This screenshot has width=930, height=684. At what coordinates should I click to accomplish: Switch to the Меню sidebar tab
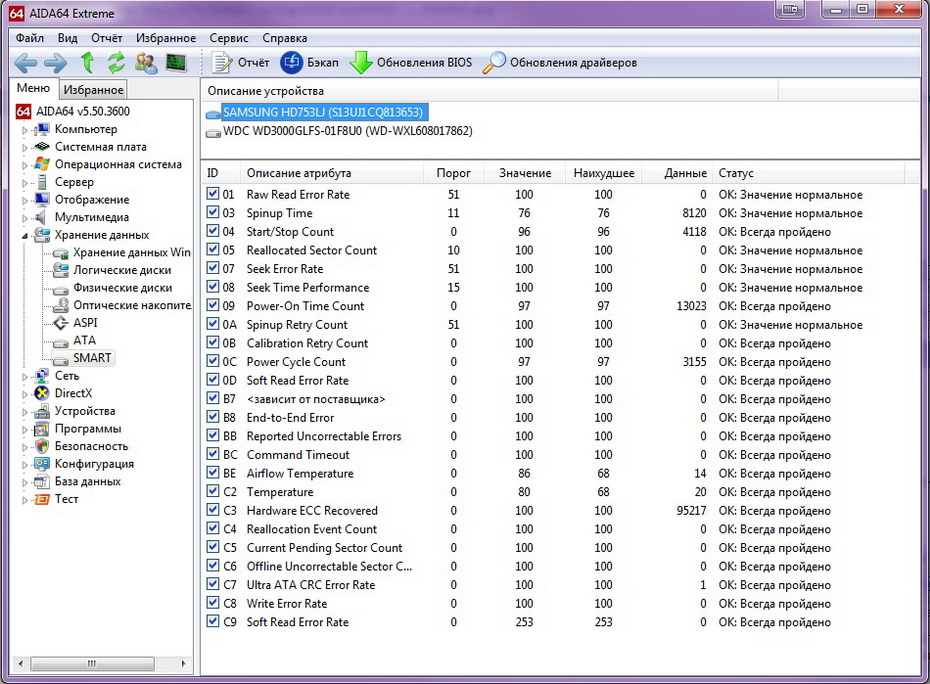pyautogui.click(x=33, y=88)
